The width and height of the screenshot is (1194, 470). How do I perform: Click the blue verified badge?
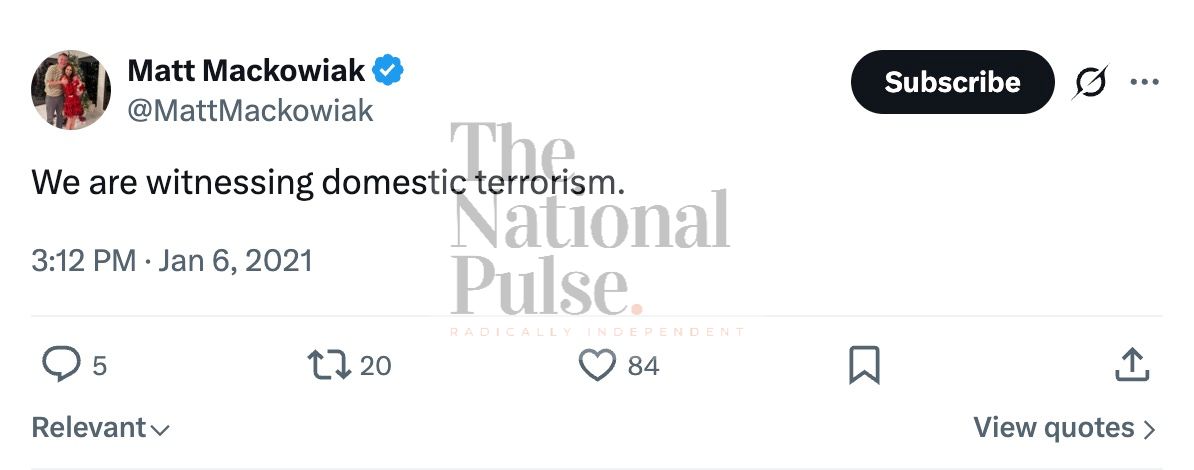tap(388, 71)
